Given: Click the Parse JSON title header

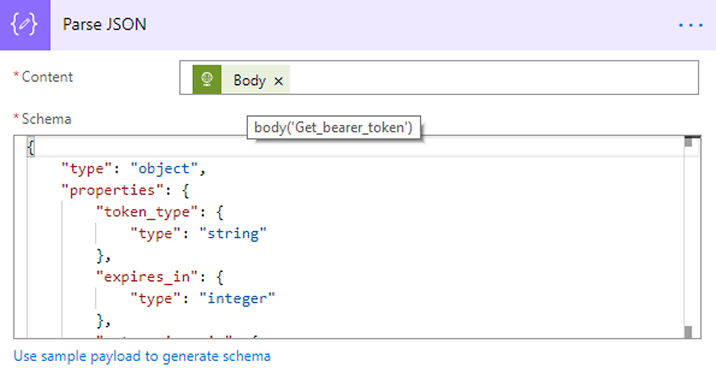Looking at the screenshot, I should tap(105, 24).
